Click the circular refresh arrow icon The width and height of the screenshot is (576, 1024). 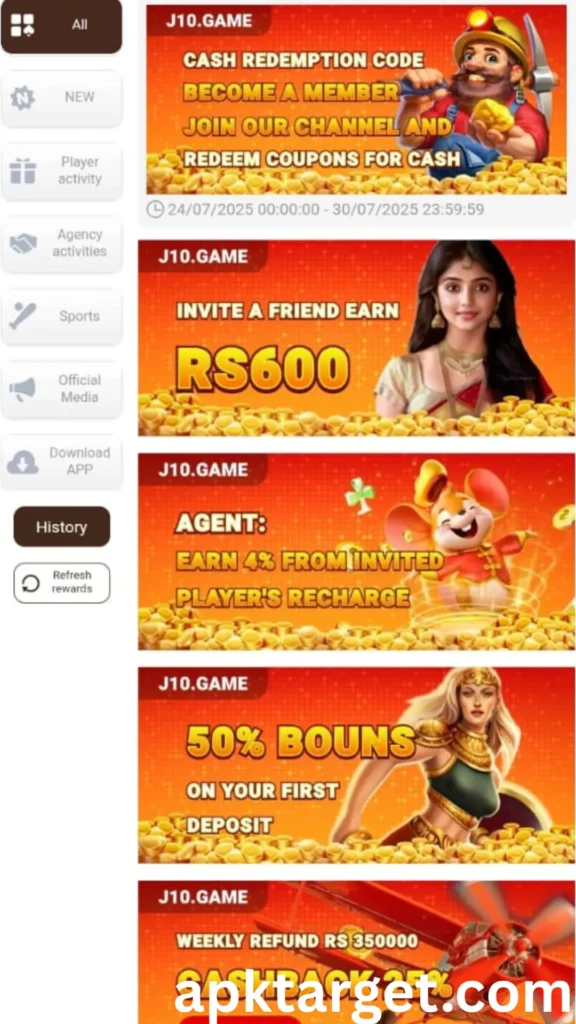(31, 583)
